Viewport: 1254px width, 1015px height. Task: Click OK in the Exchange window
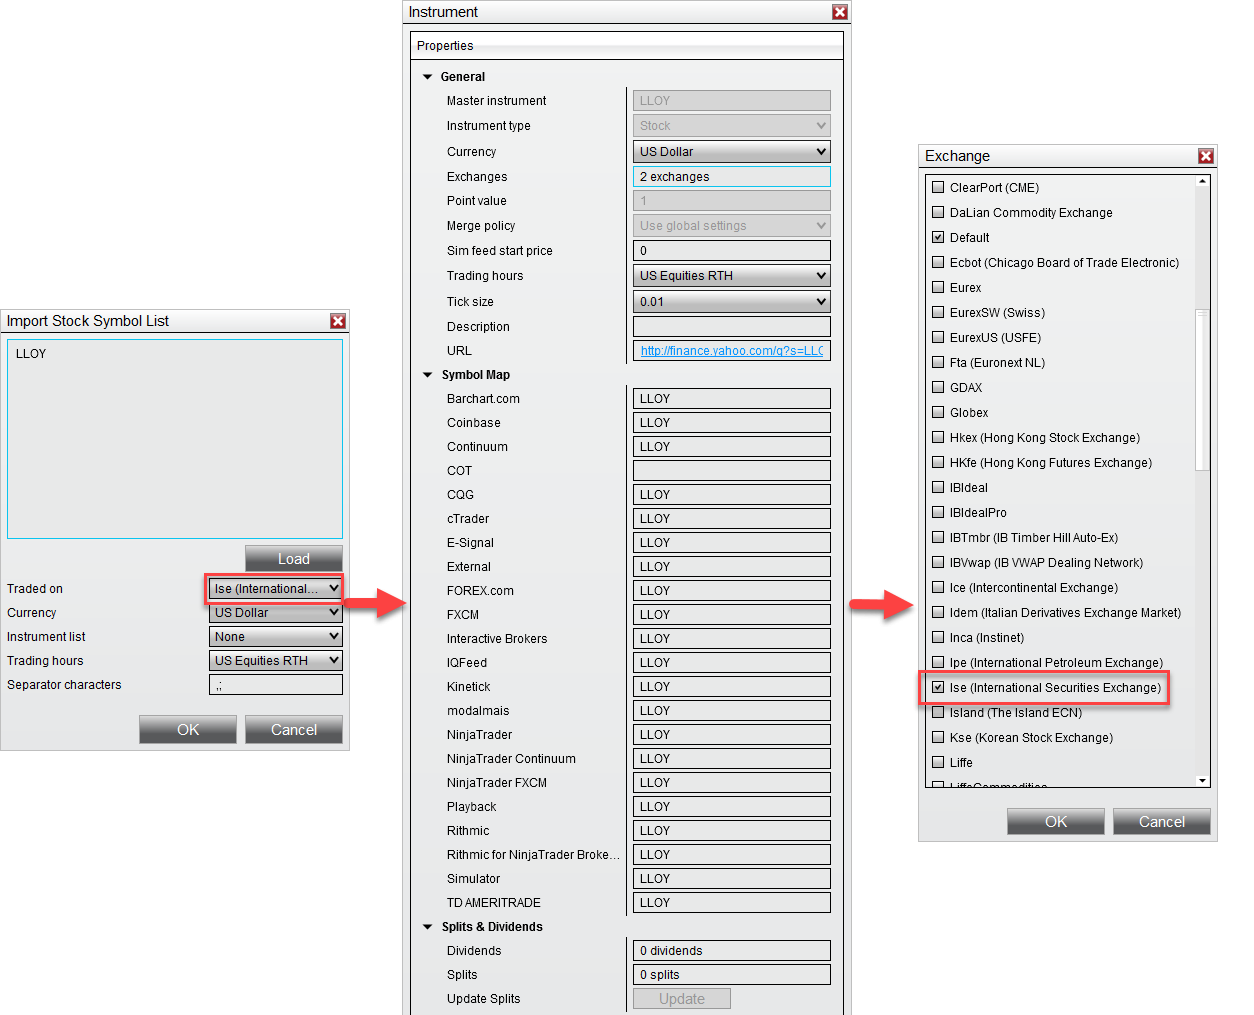click(1056, 822)
